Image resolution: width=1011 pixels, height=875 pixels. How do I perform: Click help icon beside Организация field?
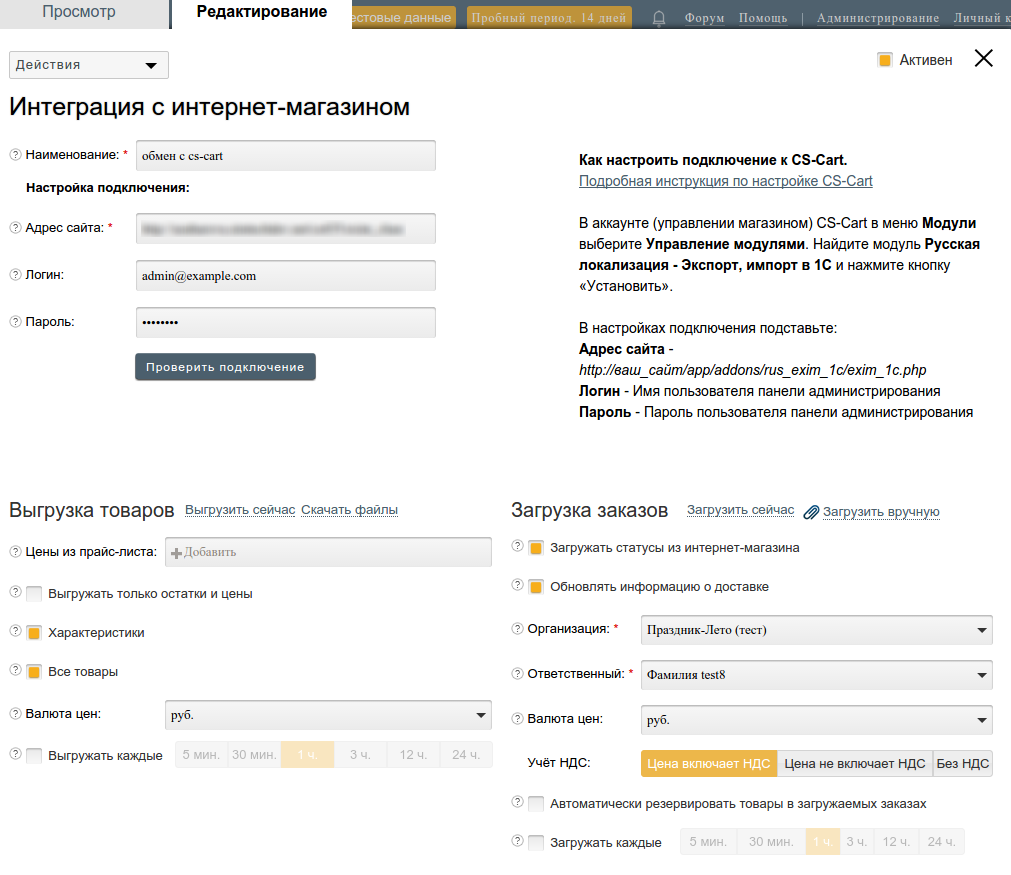pyautogui.click(x=517, y=629)
